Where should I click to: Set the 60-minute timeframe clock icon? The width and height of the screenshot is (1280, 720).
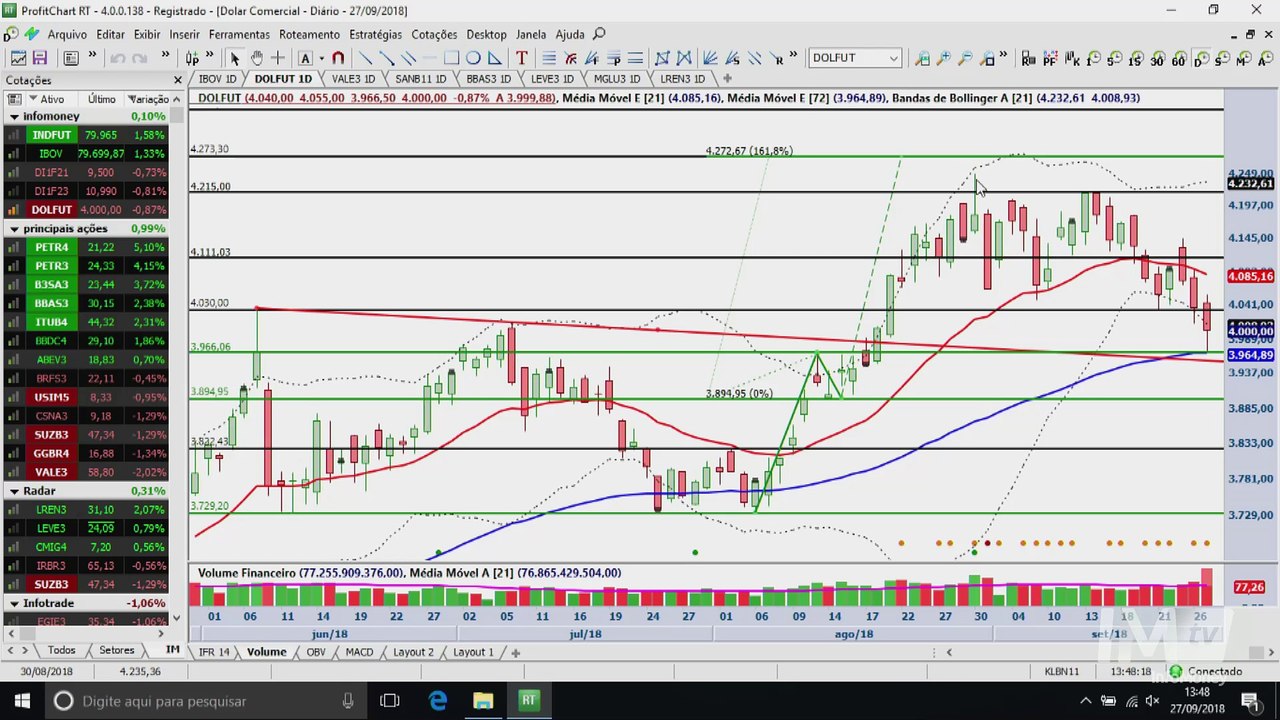point(1179,58)
